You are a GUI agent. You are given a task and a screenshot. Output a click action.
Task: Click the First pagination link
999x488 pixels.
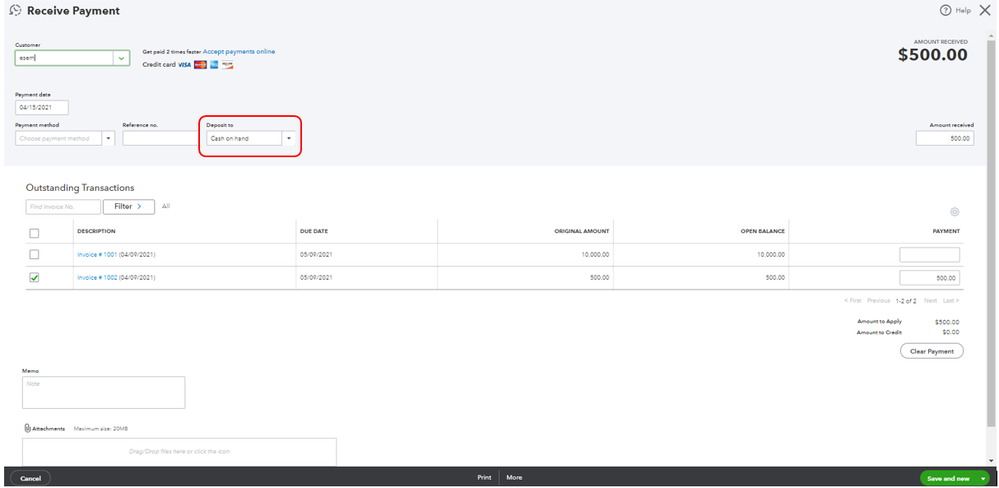(x=852, y=301)
